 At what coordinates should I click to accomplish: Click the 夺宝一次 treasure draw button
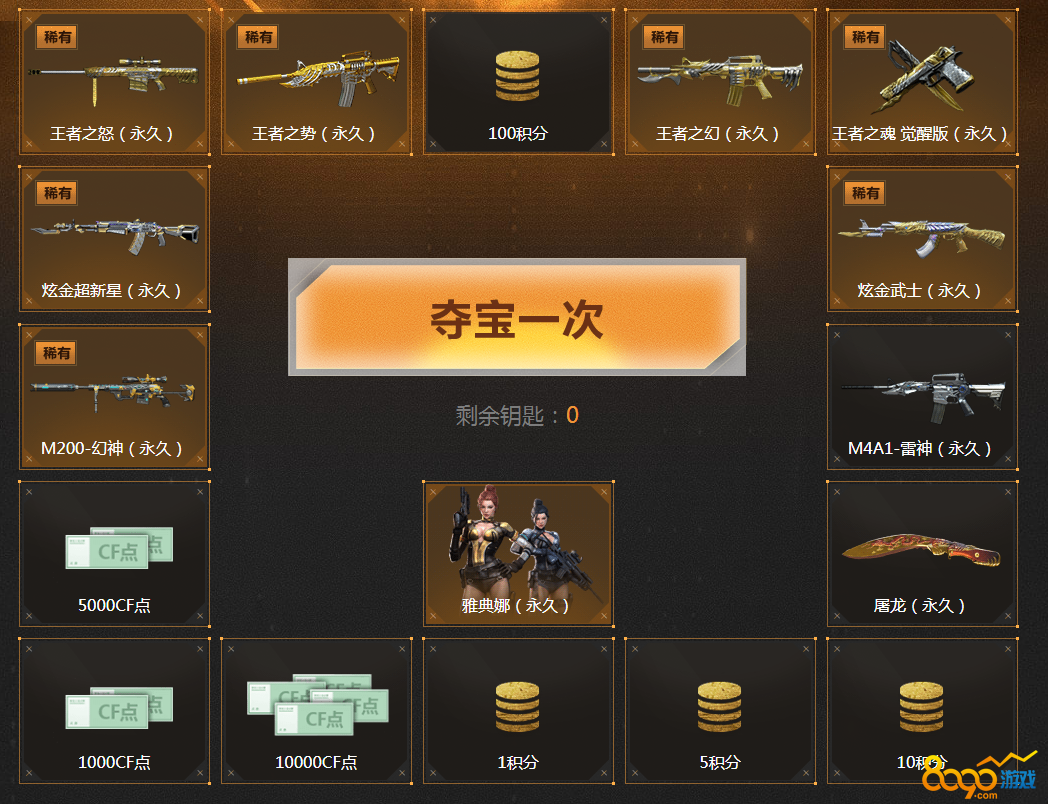(517, 317)
